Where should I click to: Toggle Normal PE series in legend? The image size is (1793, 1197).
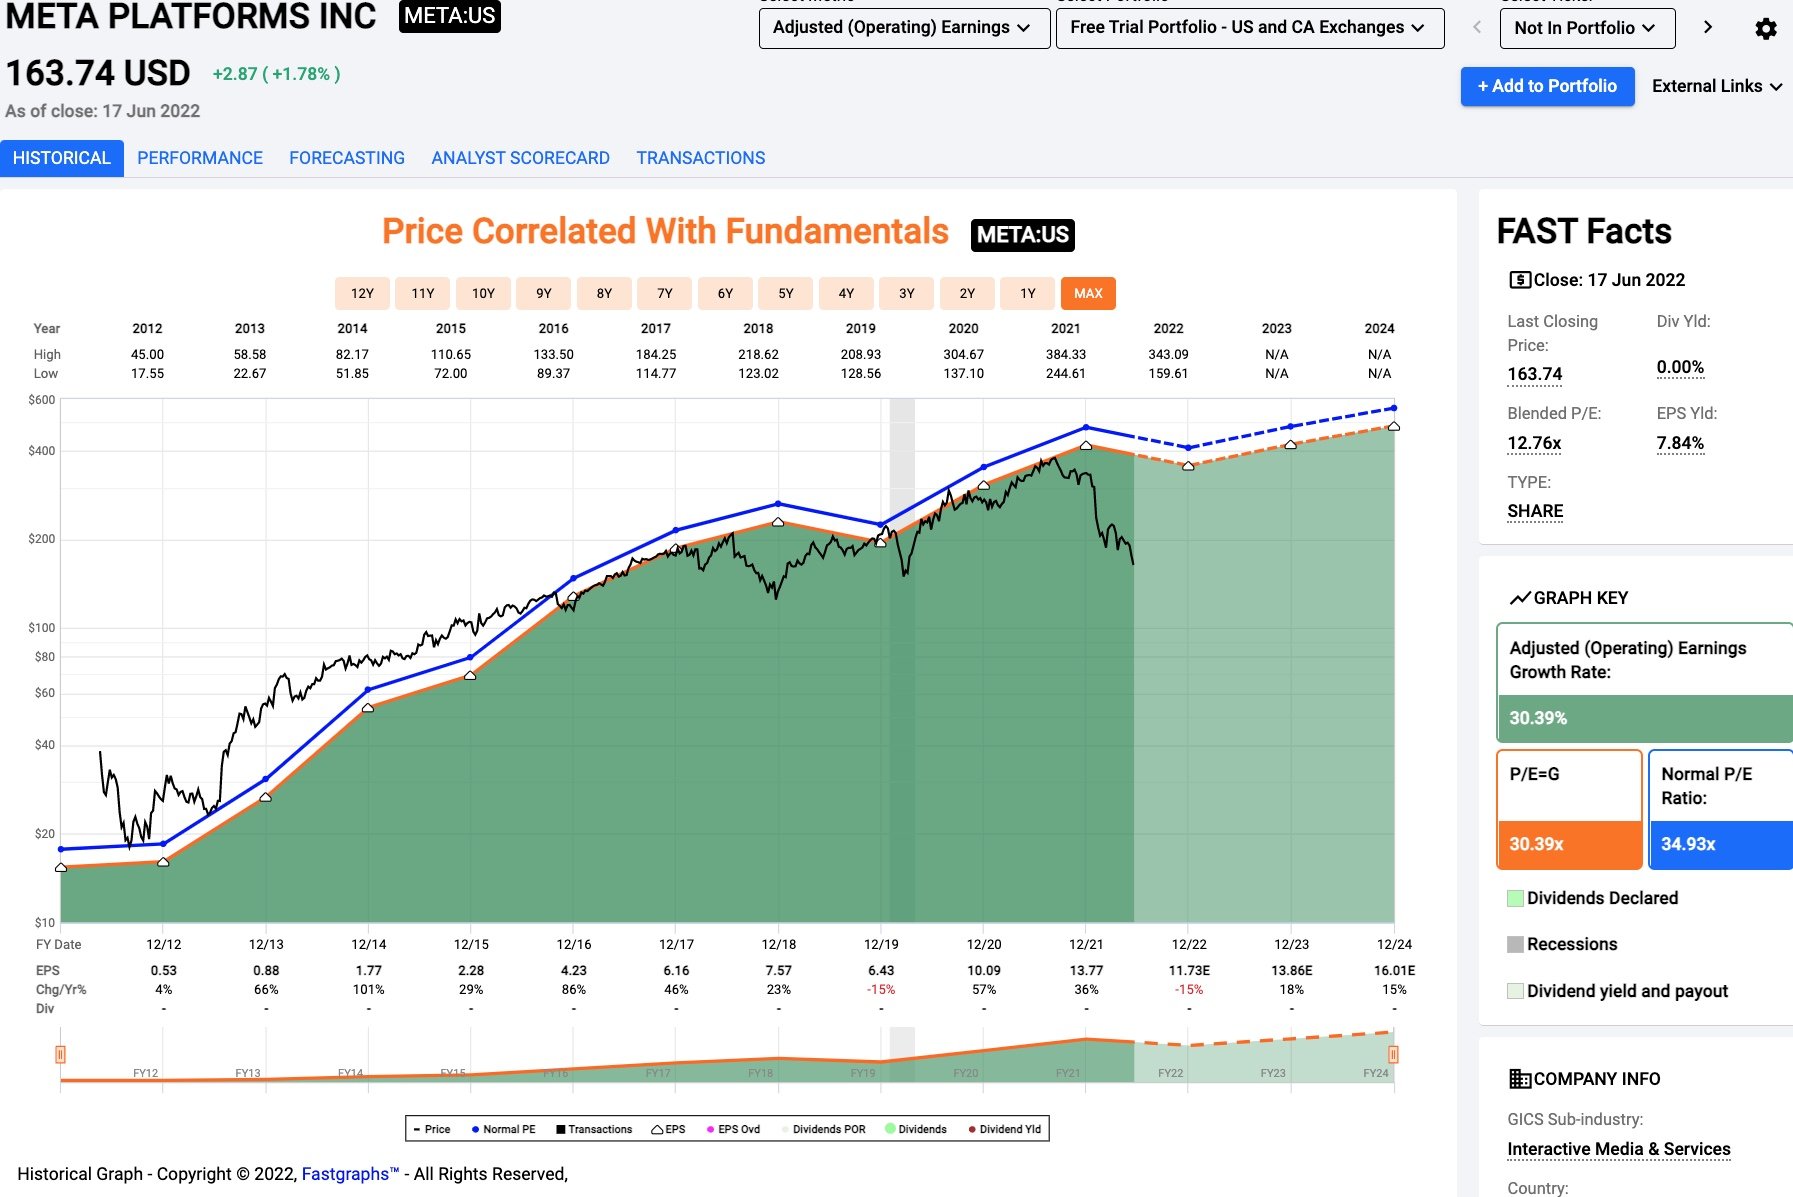503,1129
